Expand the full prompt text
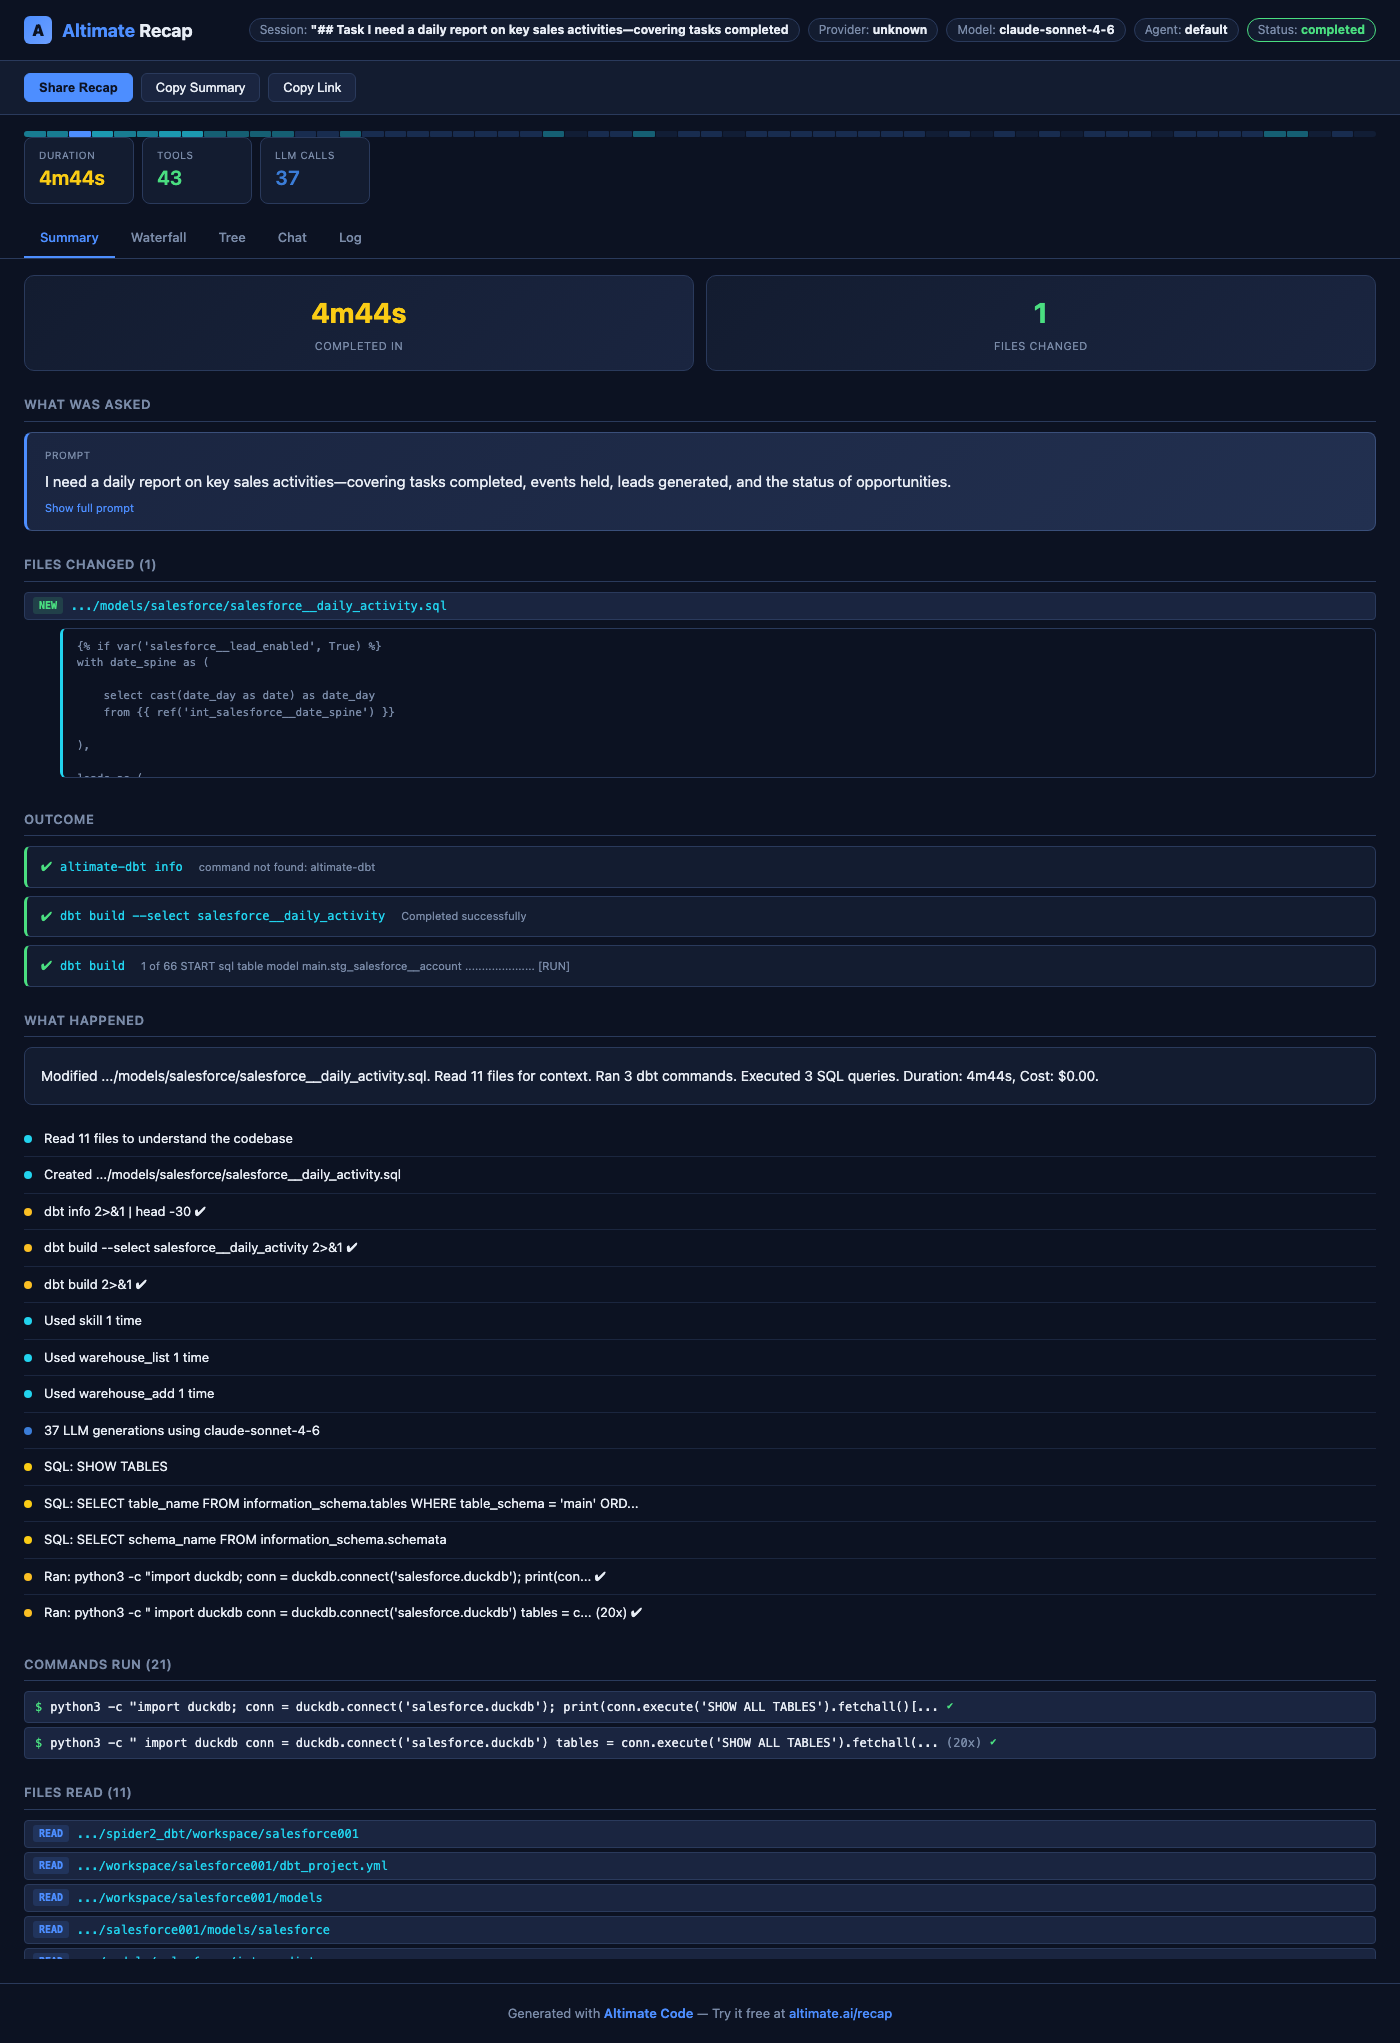 (x=89, y=508)
